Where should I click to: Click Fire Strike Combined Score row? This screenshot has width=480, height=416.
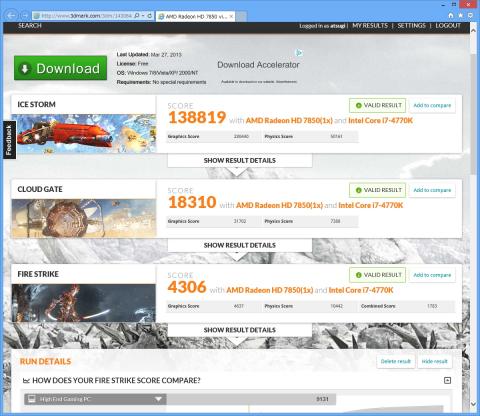407,306
